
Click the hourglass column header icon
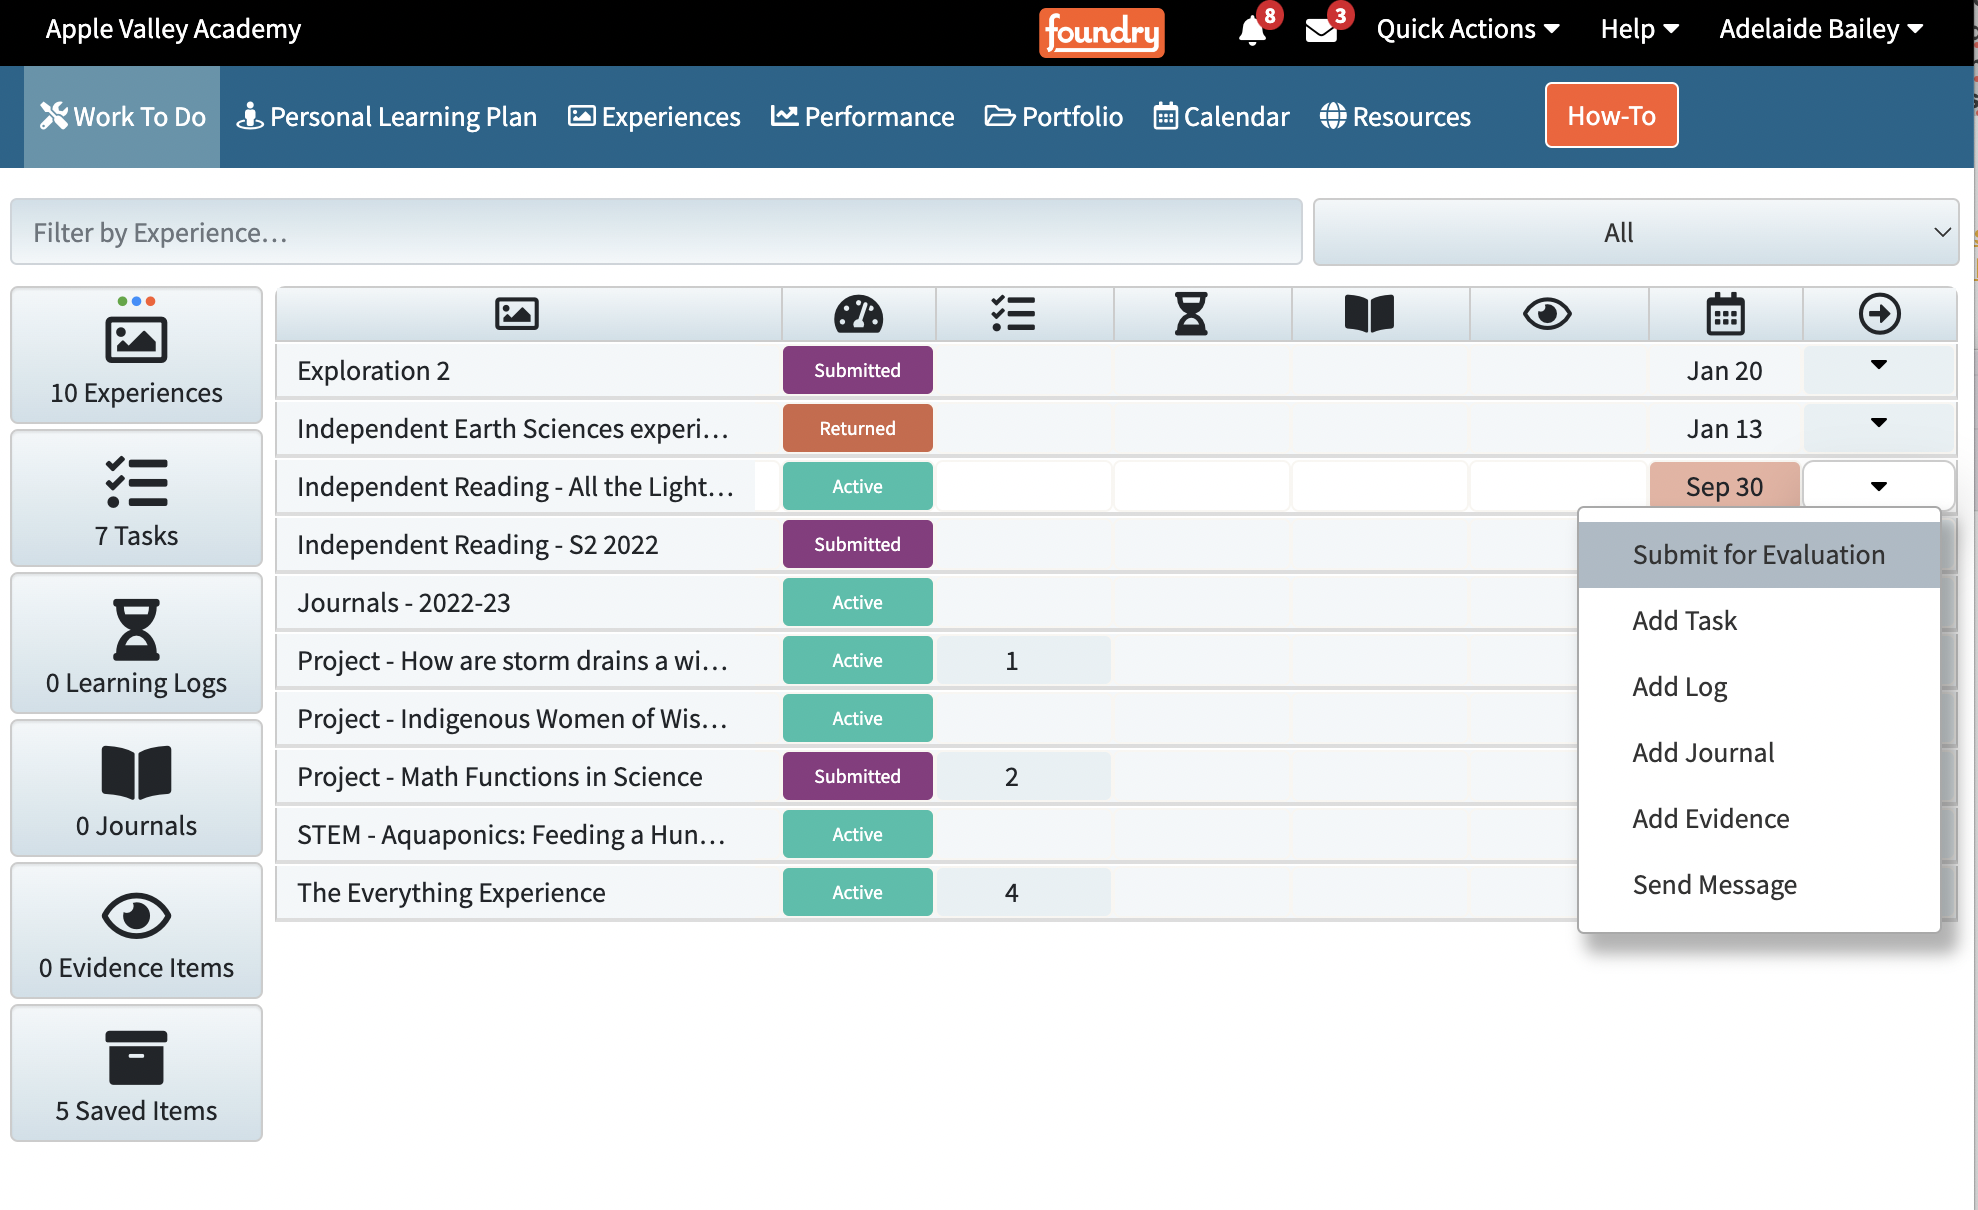tap(1190, 314)
